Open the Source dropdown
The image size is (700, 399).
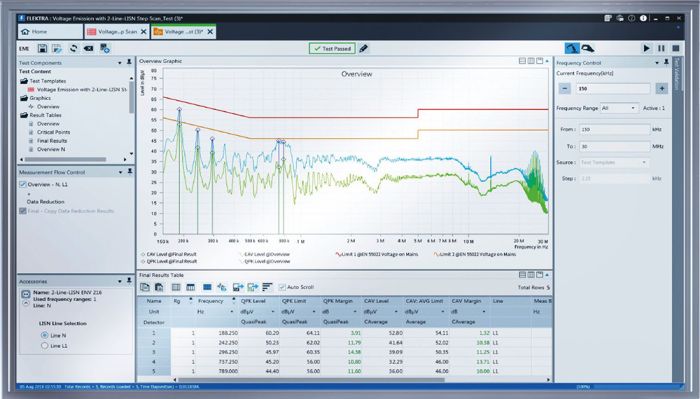tap(613, 162)
